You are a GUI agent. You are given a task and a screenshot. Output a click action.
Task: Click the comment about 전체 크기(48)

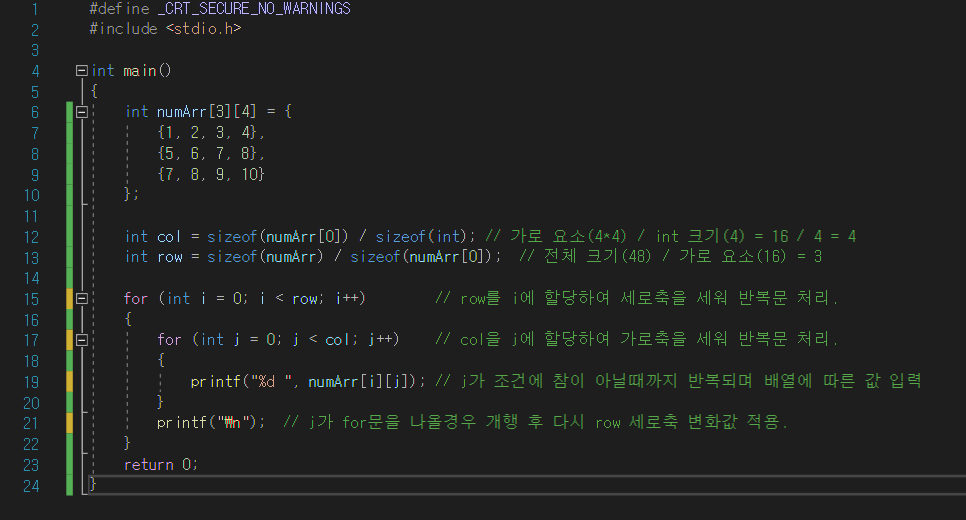click(670, 256)
